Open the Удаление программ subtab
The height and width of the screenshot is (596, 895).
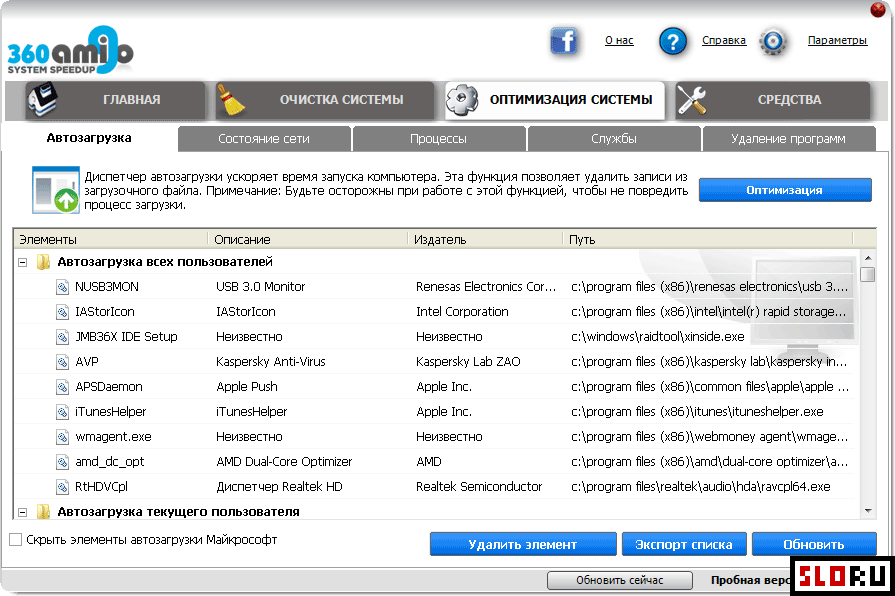point(789,139)
